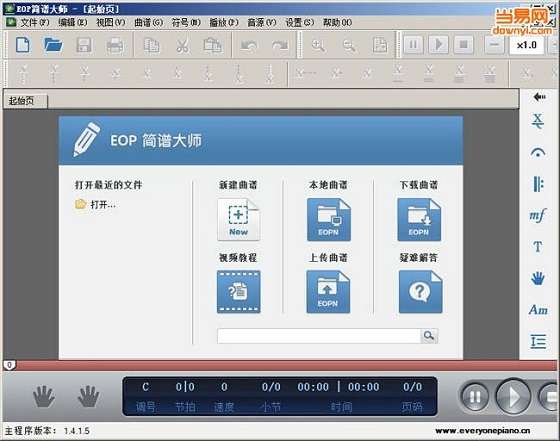Switch to the 起始页 tab

pos(25,101)
